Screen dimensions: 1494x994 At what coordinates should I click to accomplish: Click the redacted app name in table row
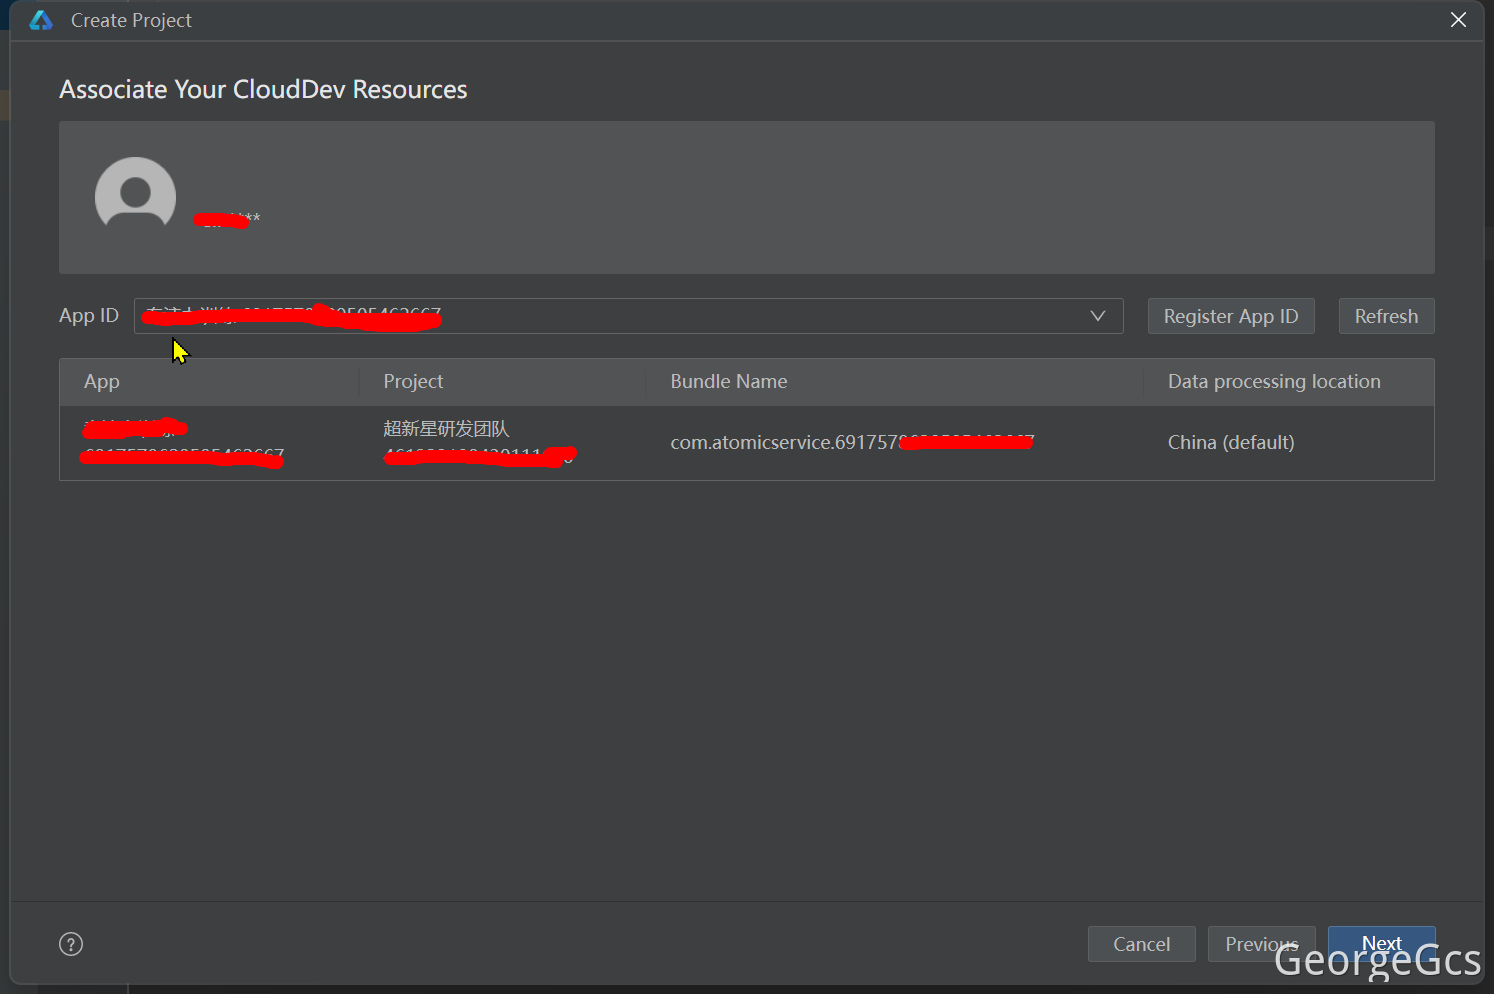135,430
